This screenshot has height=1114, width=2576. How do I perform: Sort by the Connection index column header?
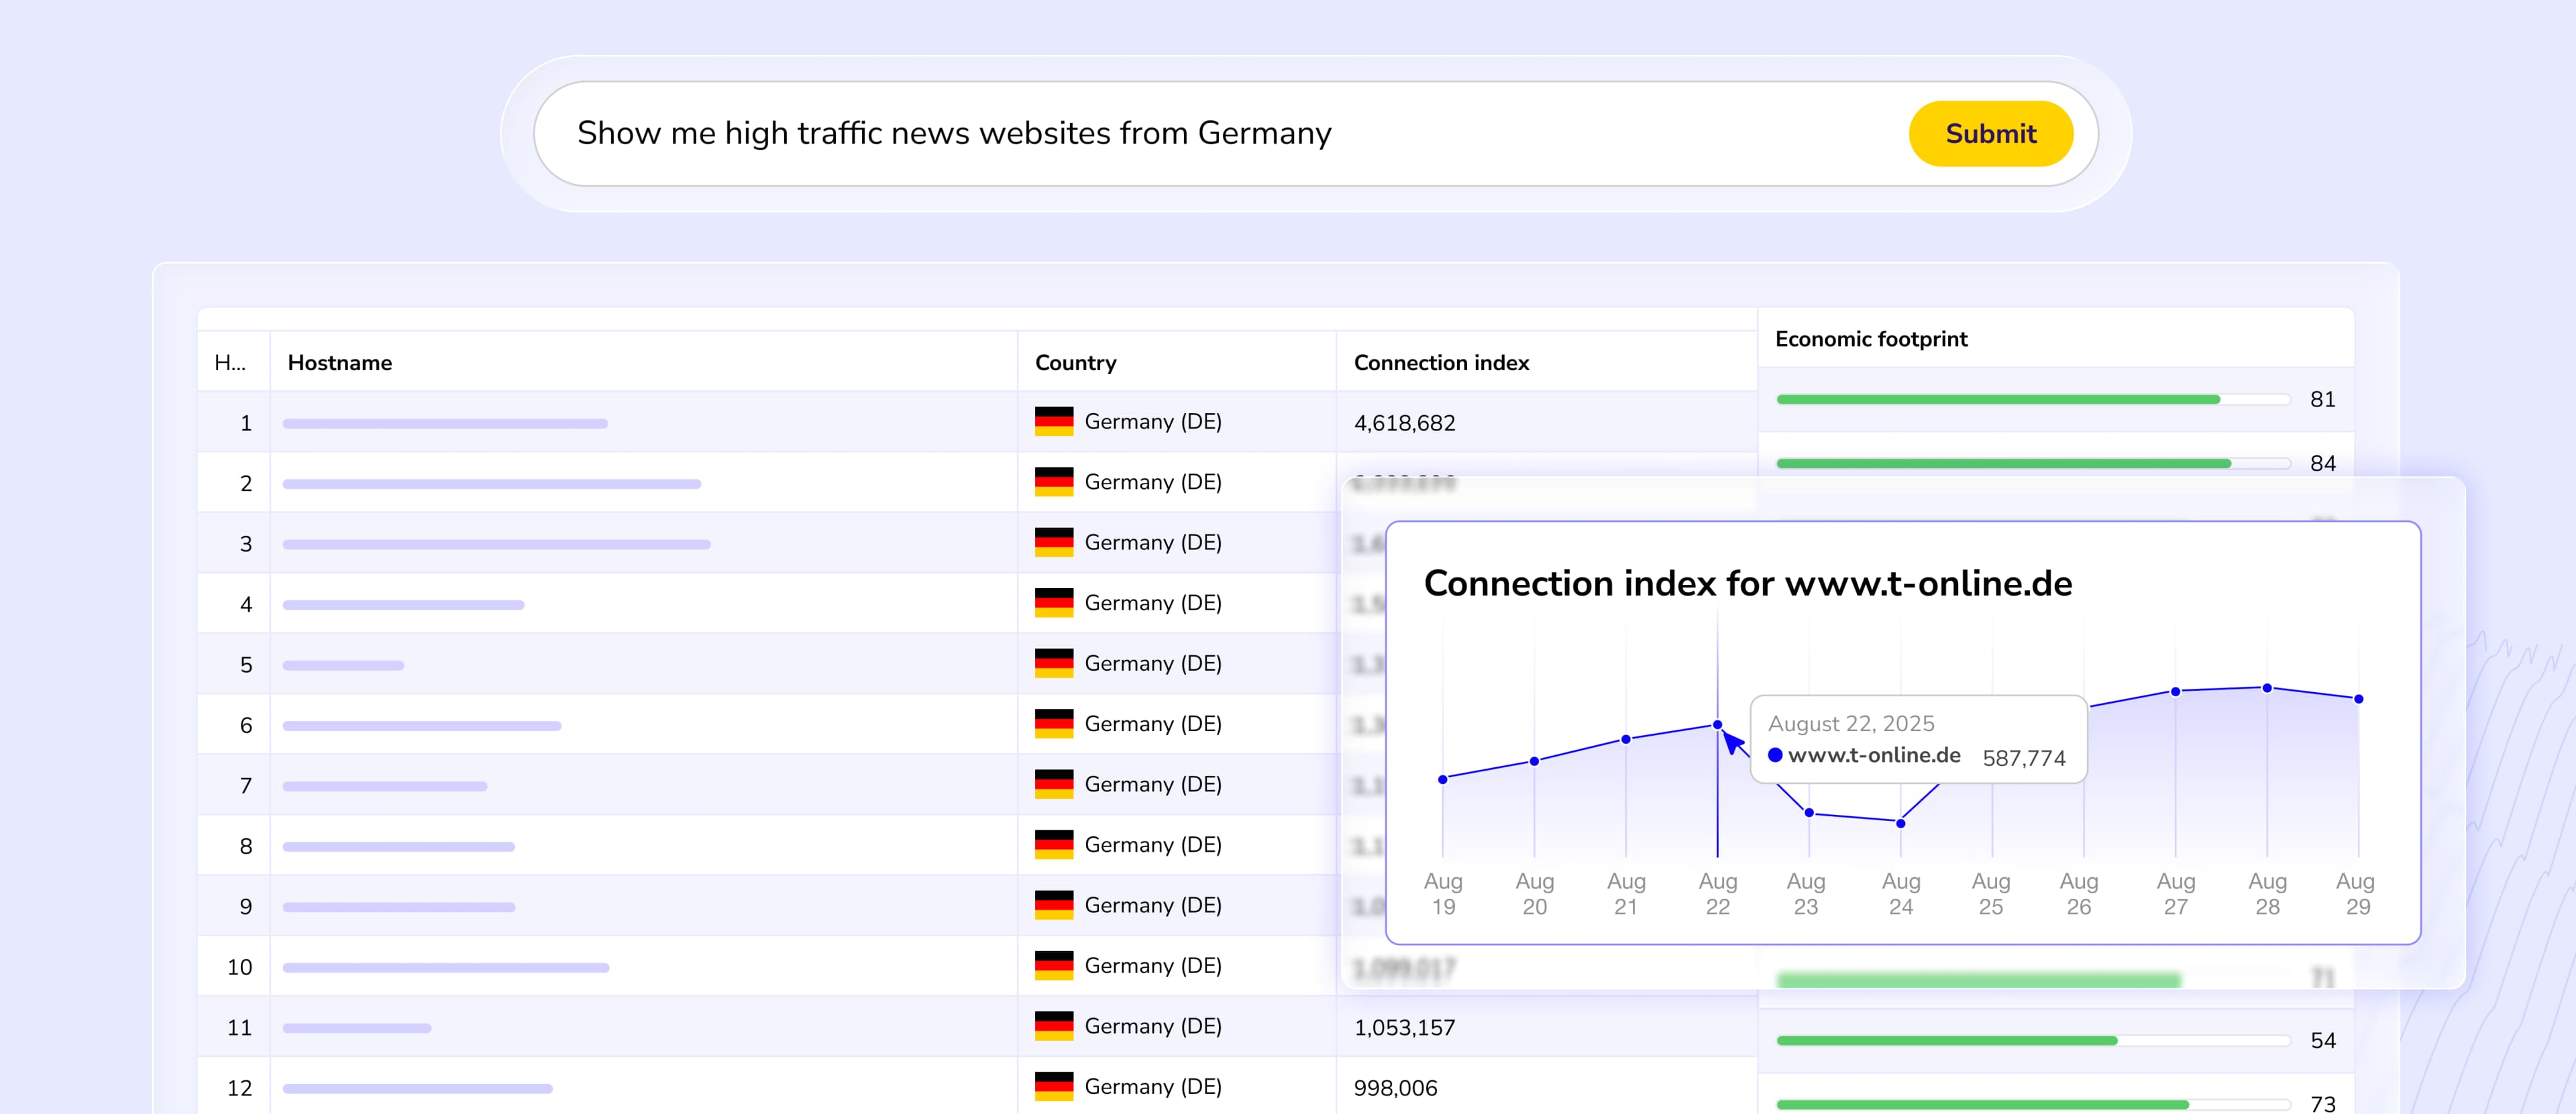point(1441,363)
